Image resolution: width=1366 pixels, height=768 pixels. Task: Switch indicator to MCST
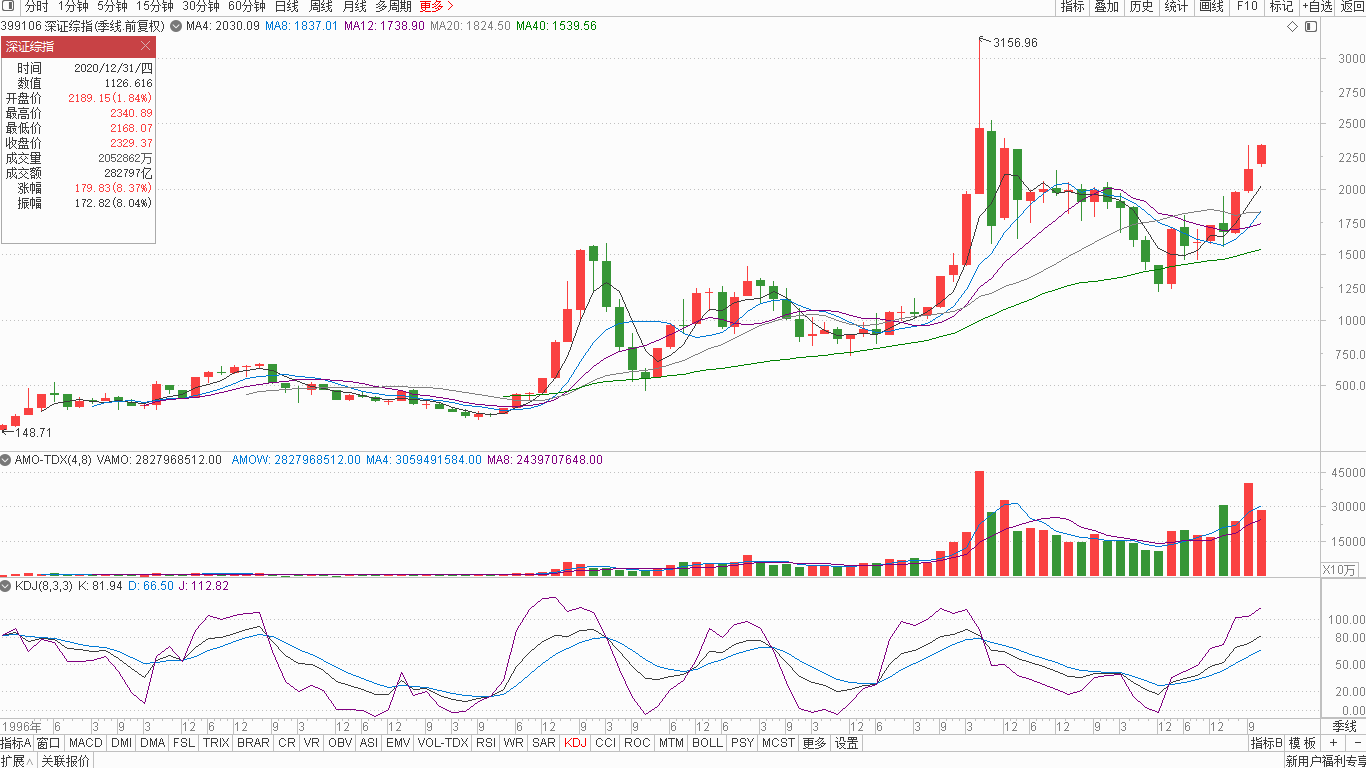pyautogui.click(x=778, y=743)
